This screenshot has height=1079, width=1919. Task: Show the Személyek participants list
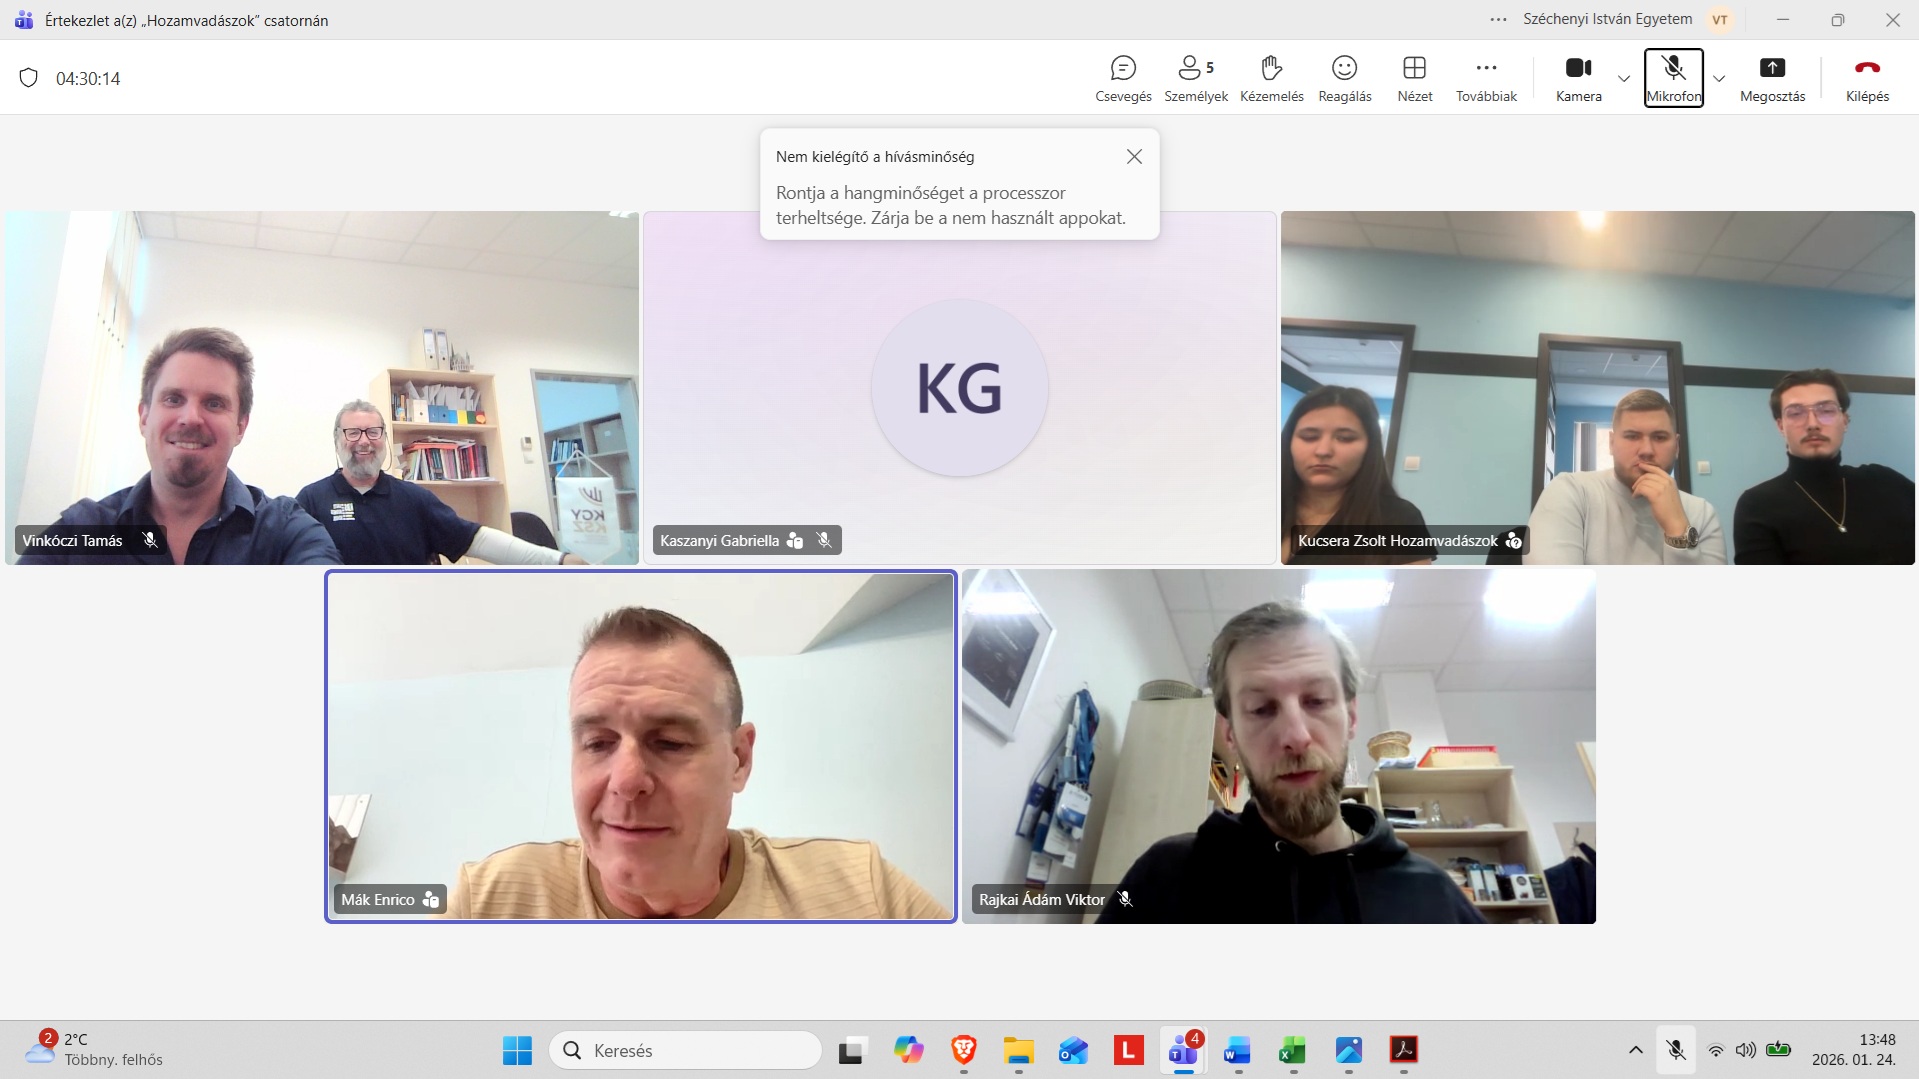pos(1195,78)
